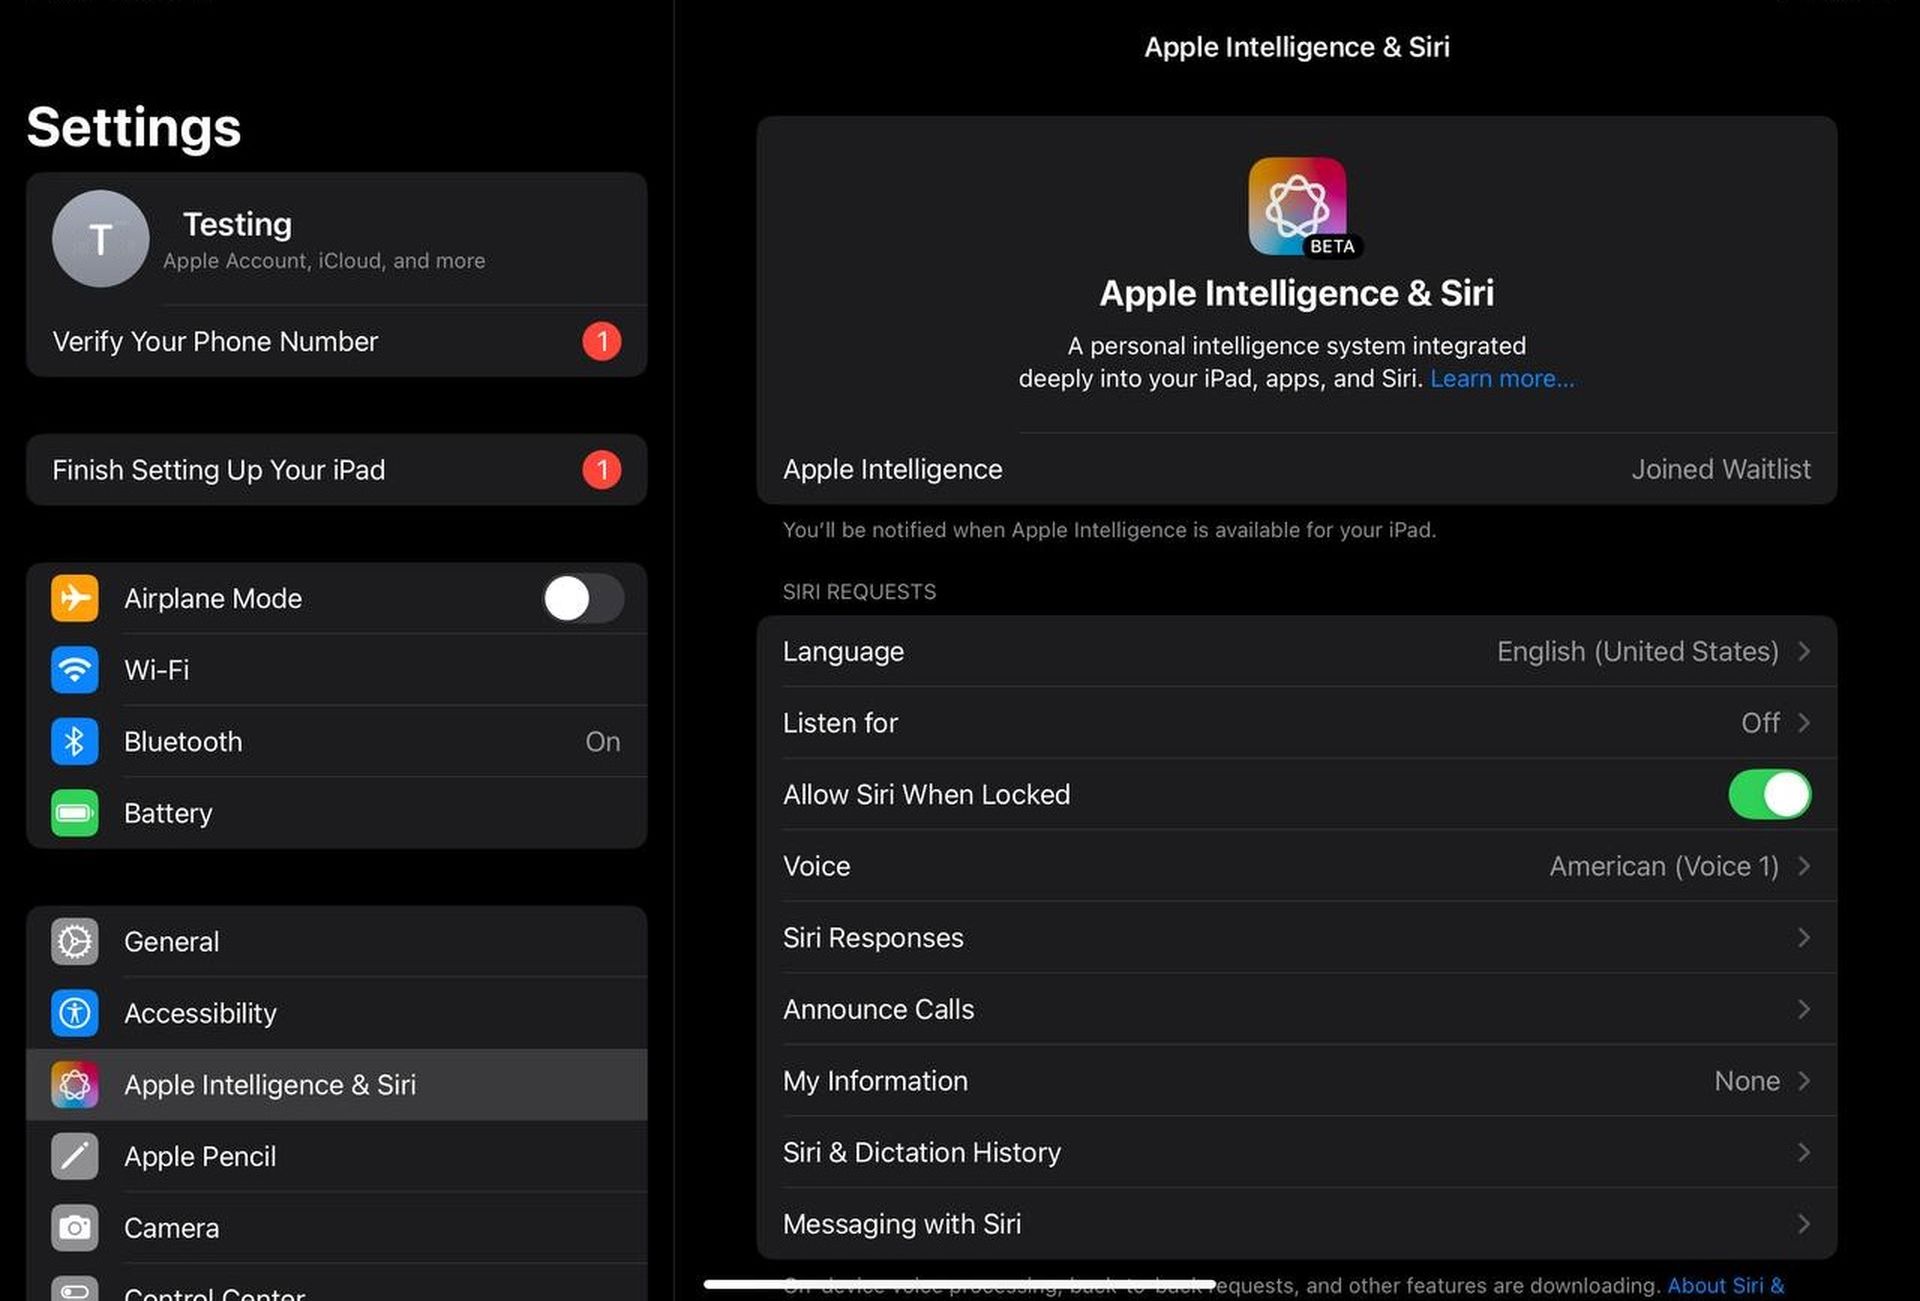Click the General settings icon
The image size is (1920, 1301).
pos(75,941)
